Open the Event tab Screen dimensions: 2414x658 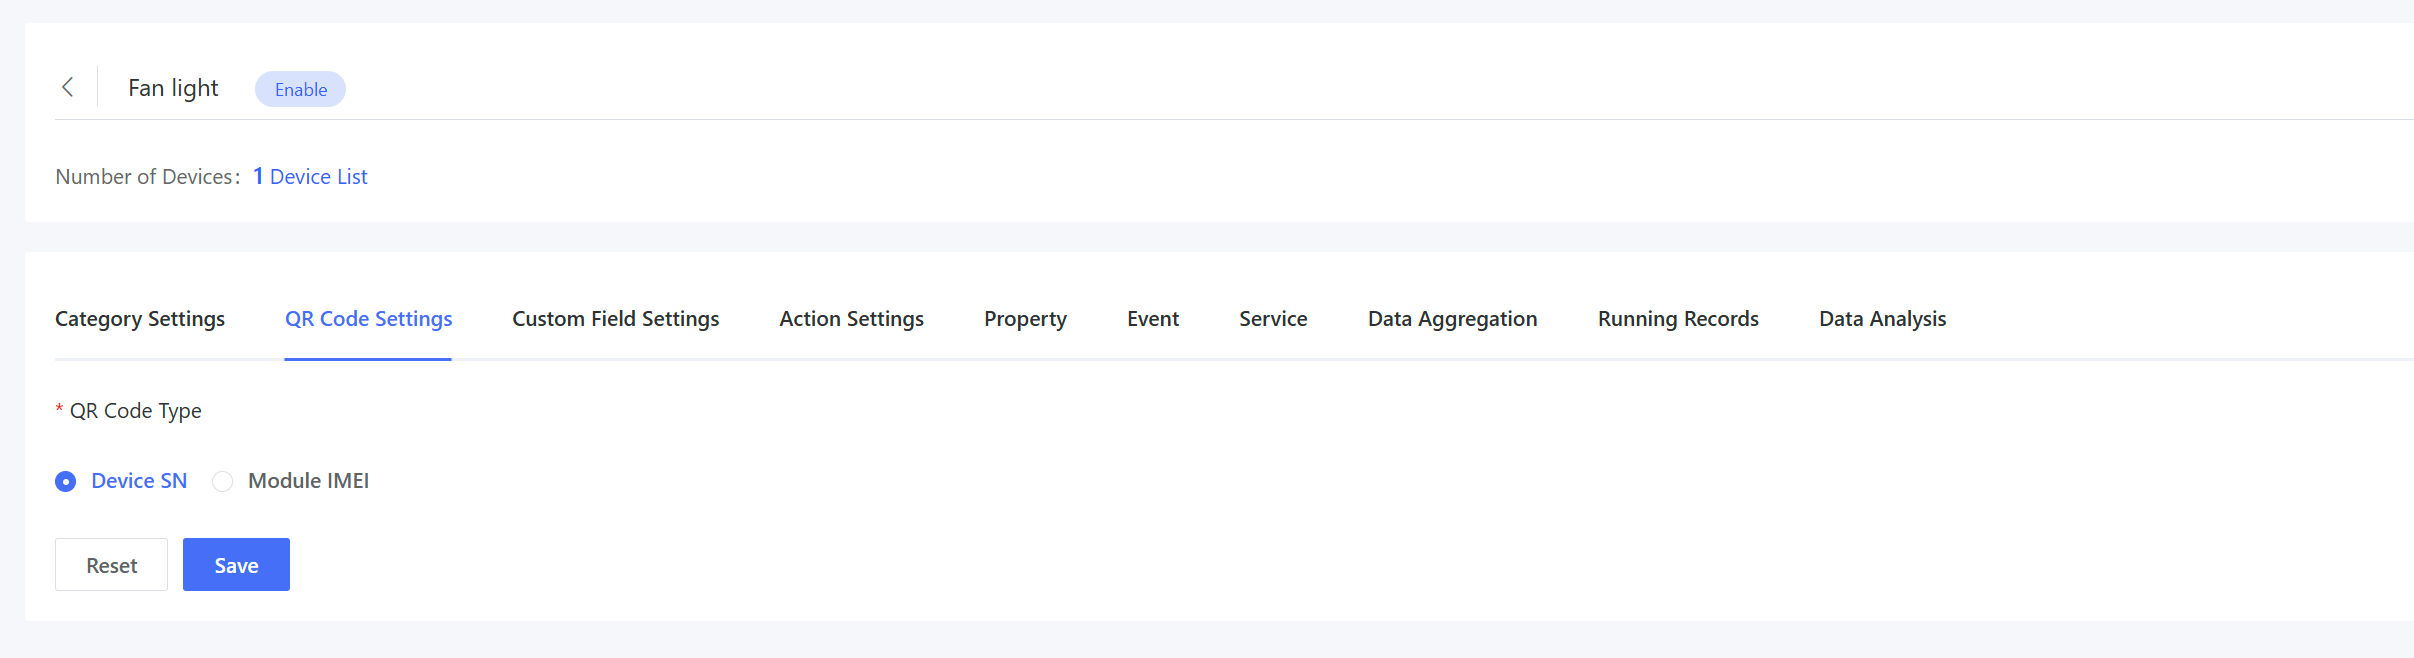point(1152,319)
